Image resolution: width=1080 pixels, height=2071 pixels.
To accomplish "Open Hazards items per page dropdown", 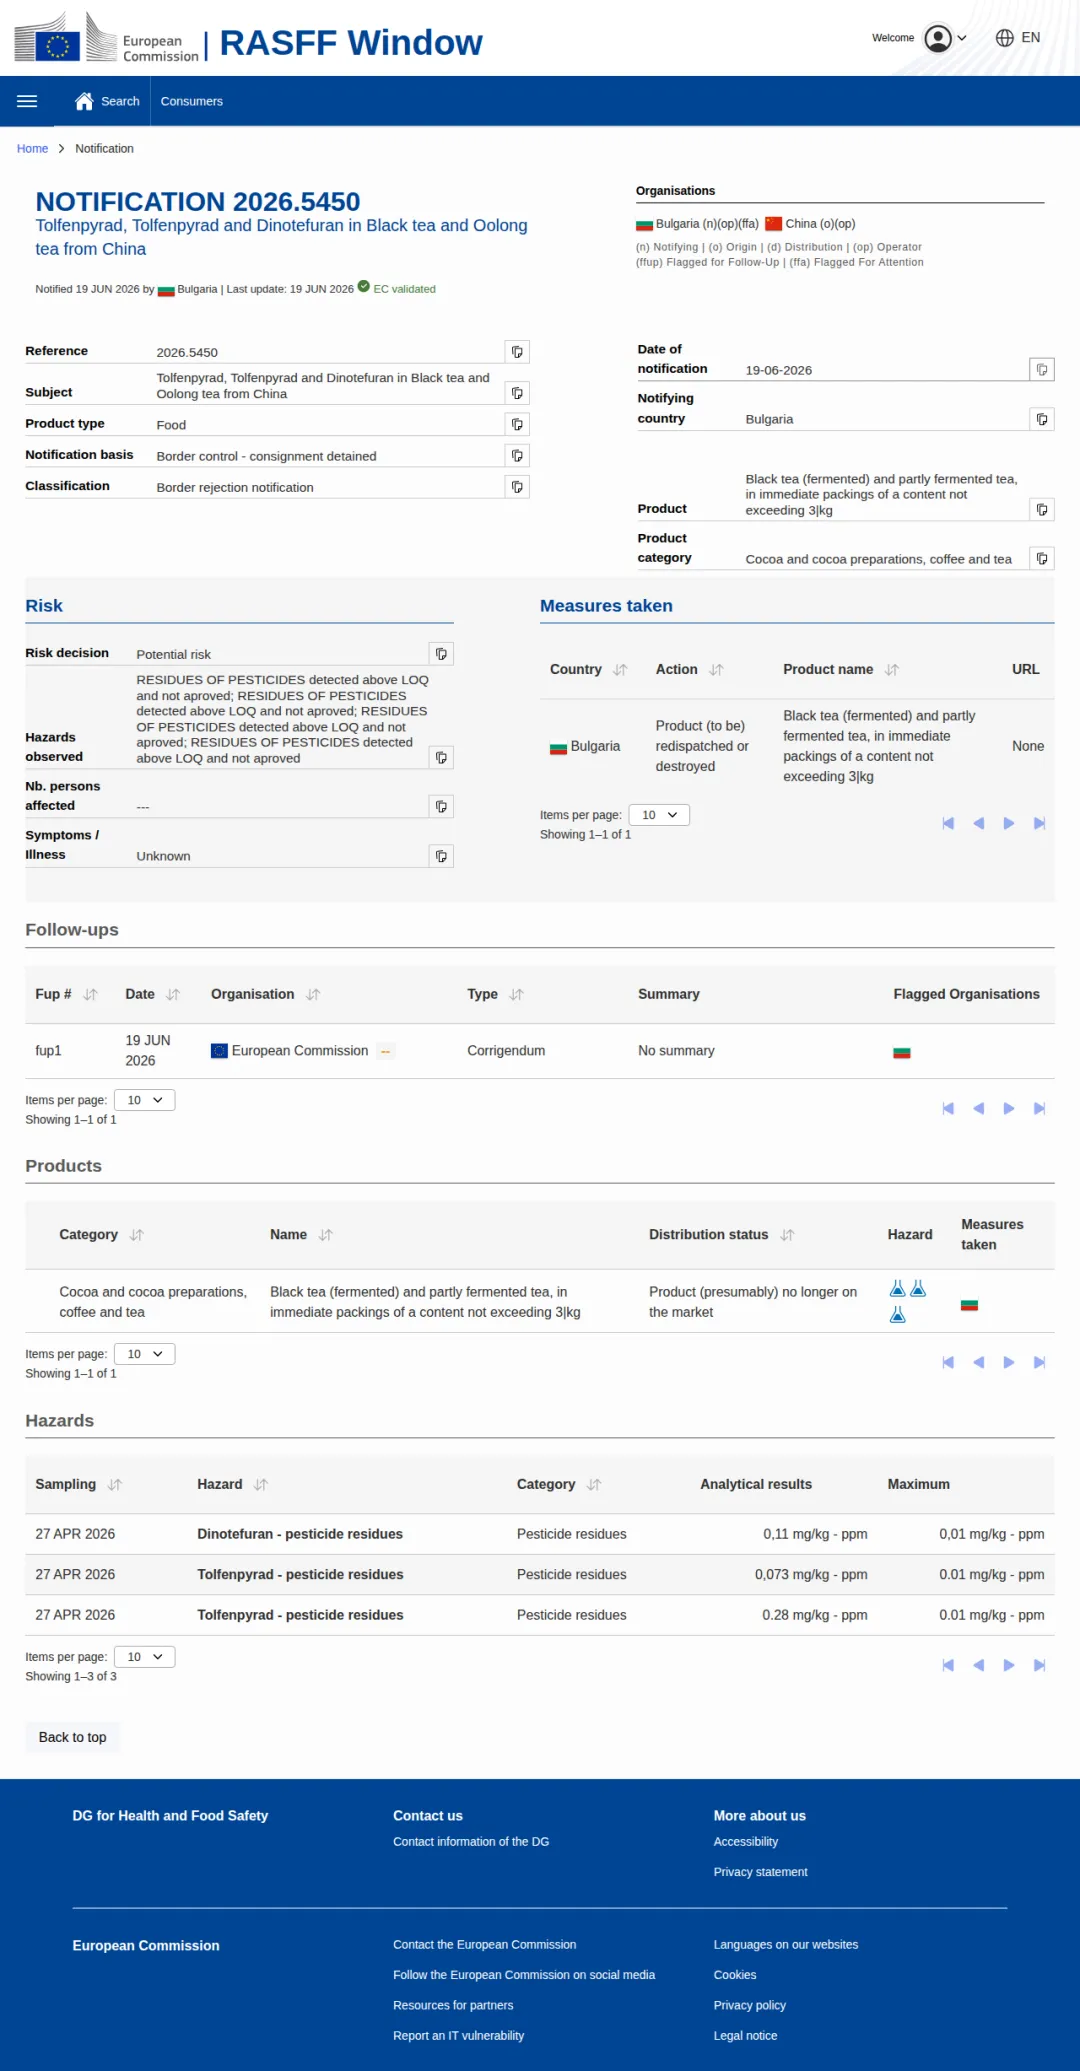I will coord(145,1657).
